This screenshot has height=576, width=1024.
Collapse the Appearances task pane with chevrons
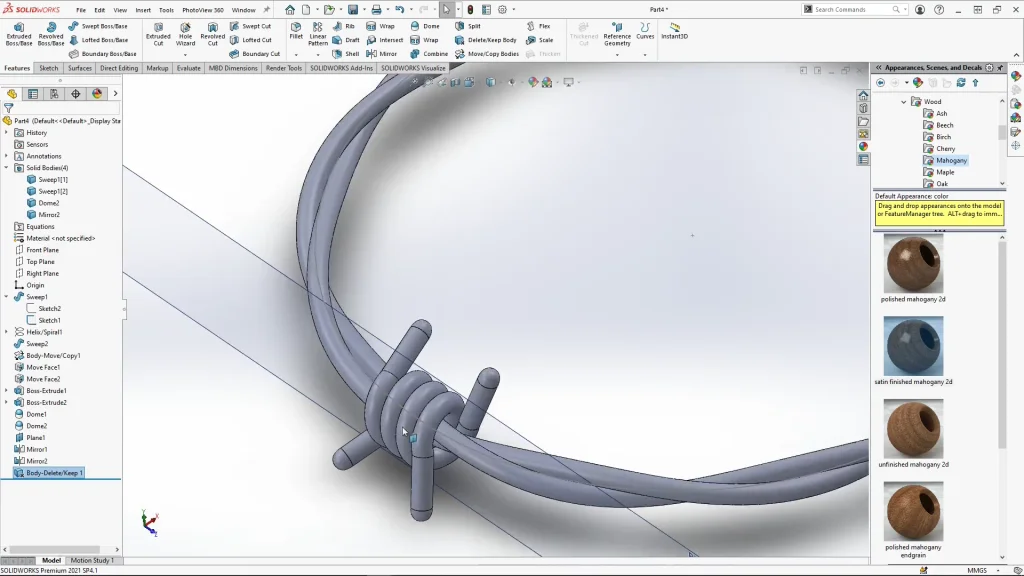[x=878, y=68]
